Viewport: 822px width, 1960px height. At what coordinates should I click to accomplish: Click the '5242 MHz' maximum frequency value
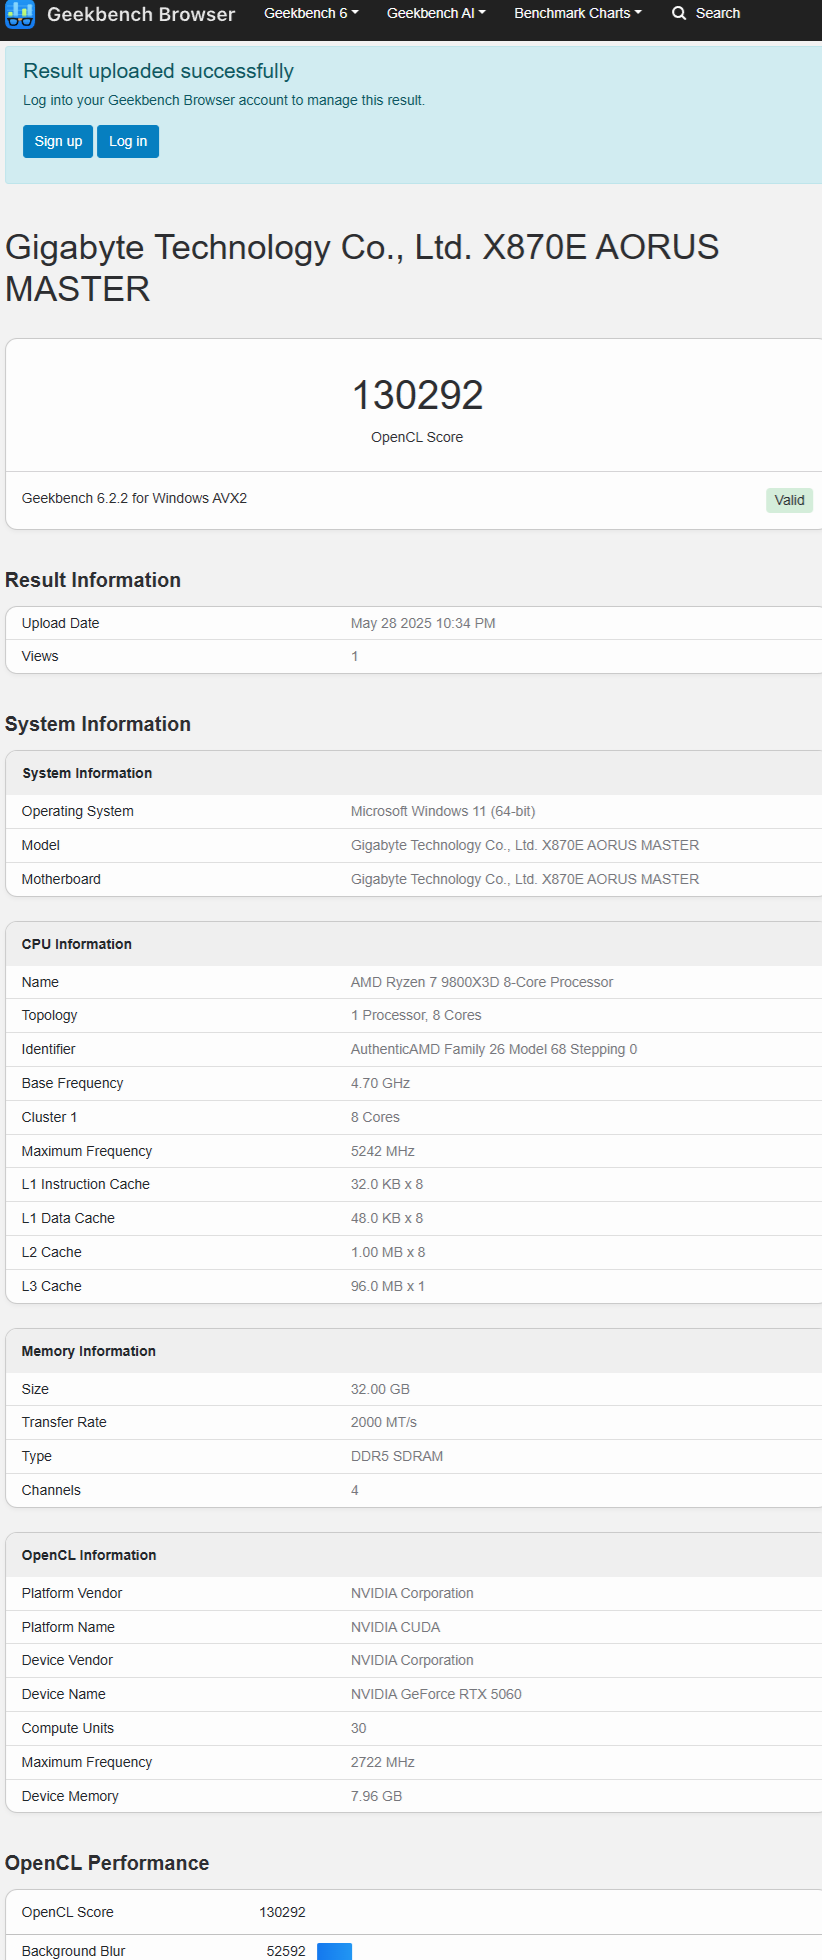coord(383,1151)
